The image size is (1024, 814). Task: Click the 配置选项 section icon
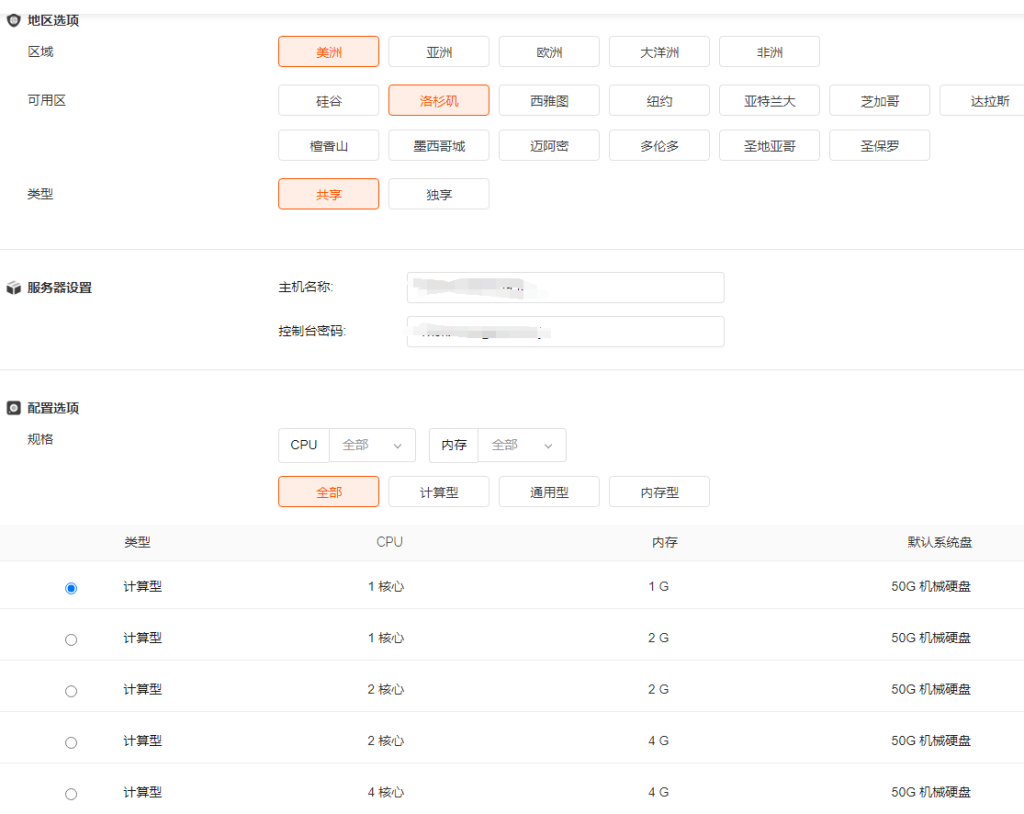point(14,408)
